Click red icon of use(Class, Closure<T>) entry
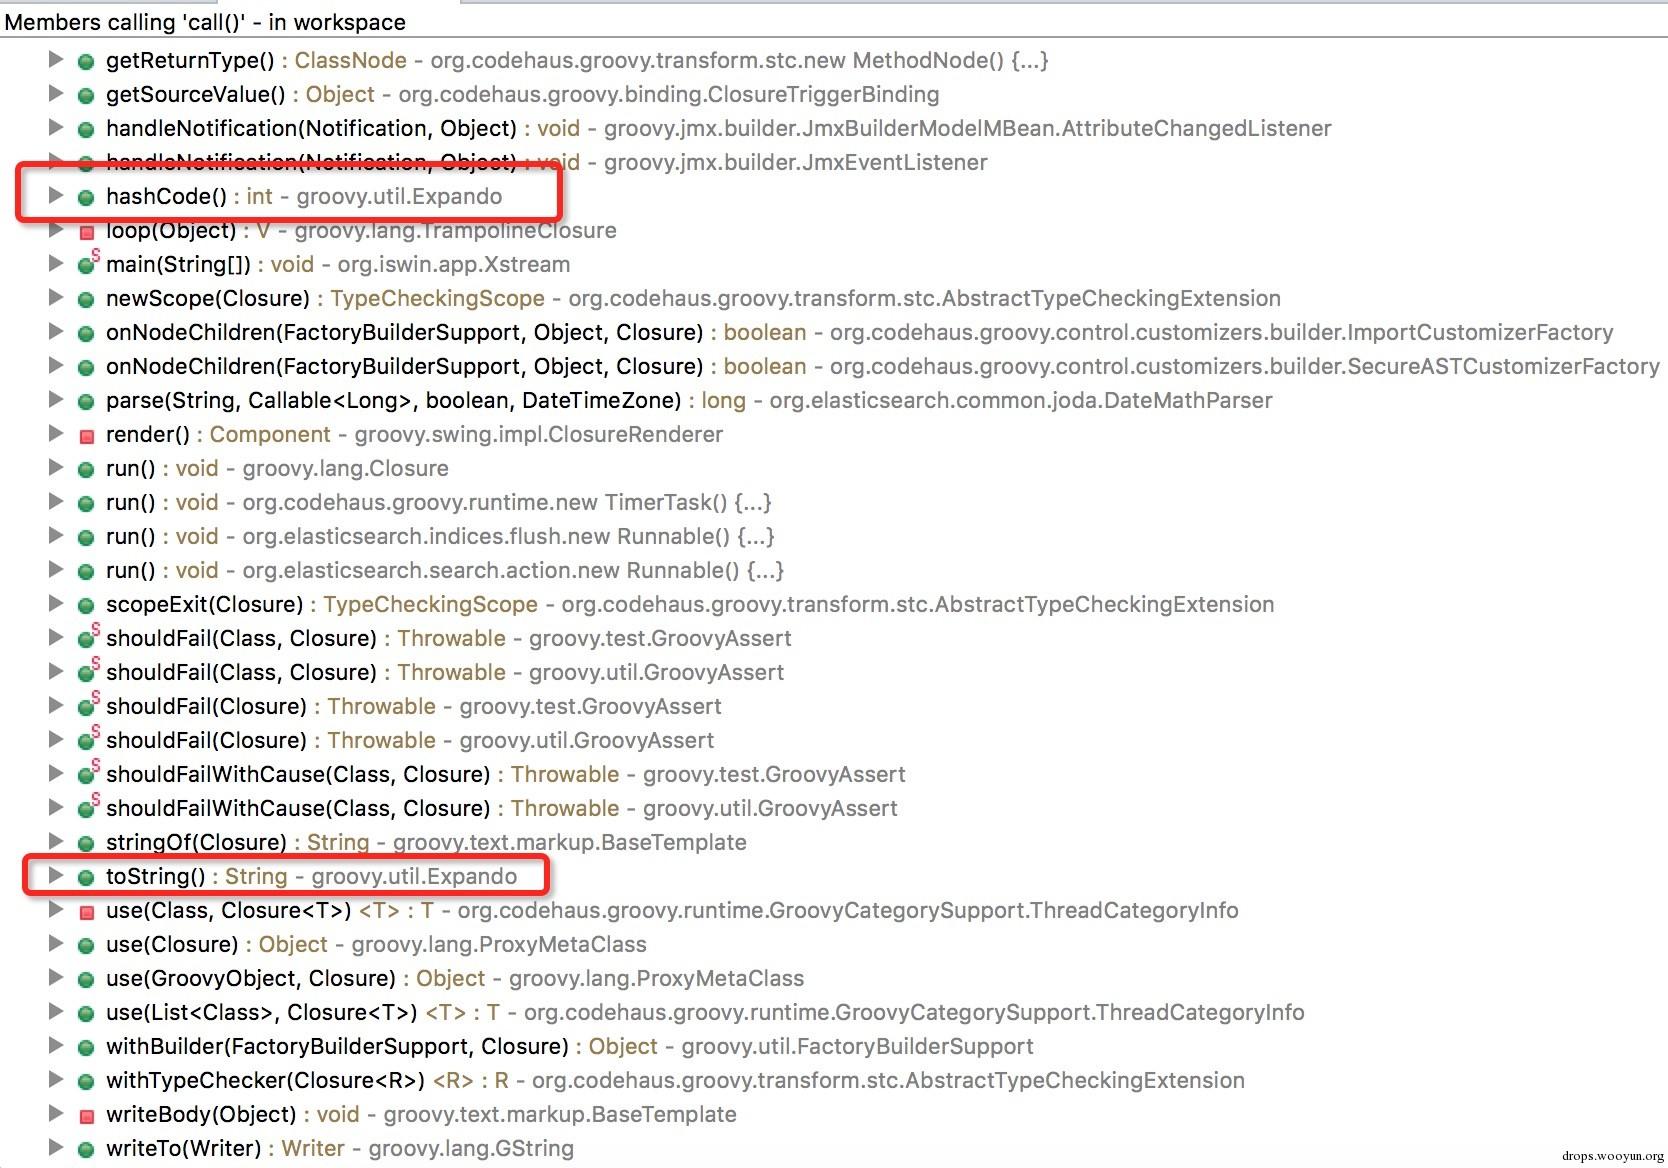Screen dimensions: 1668x1168 tap(86, 912)
